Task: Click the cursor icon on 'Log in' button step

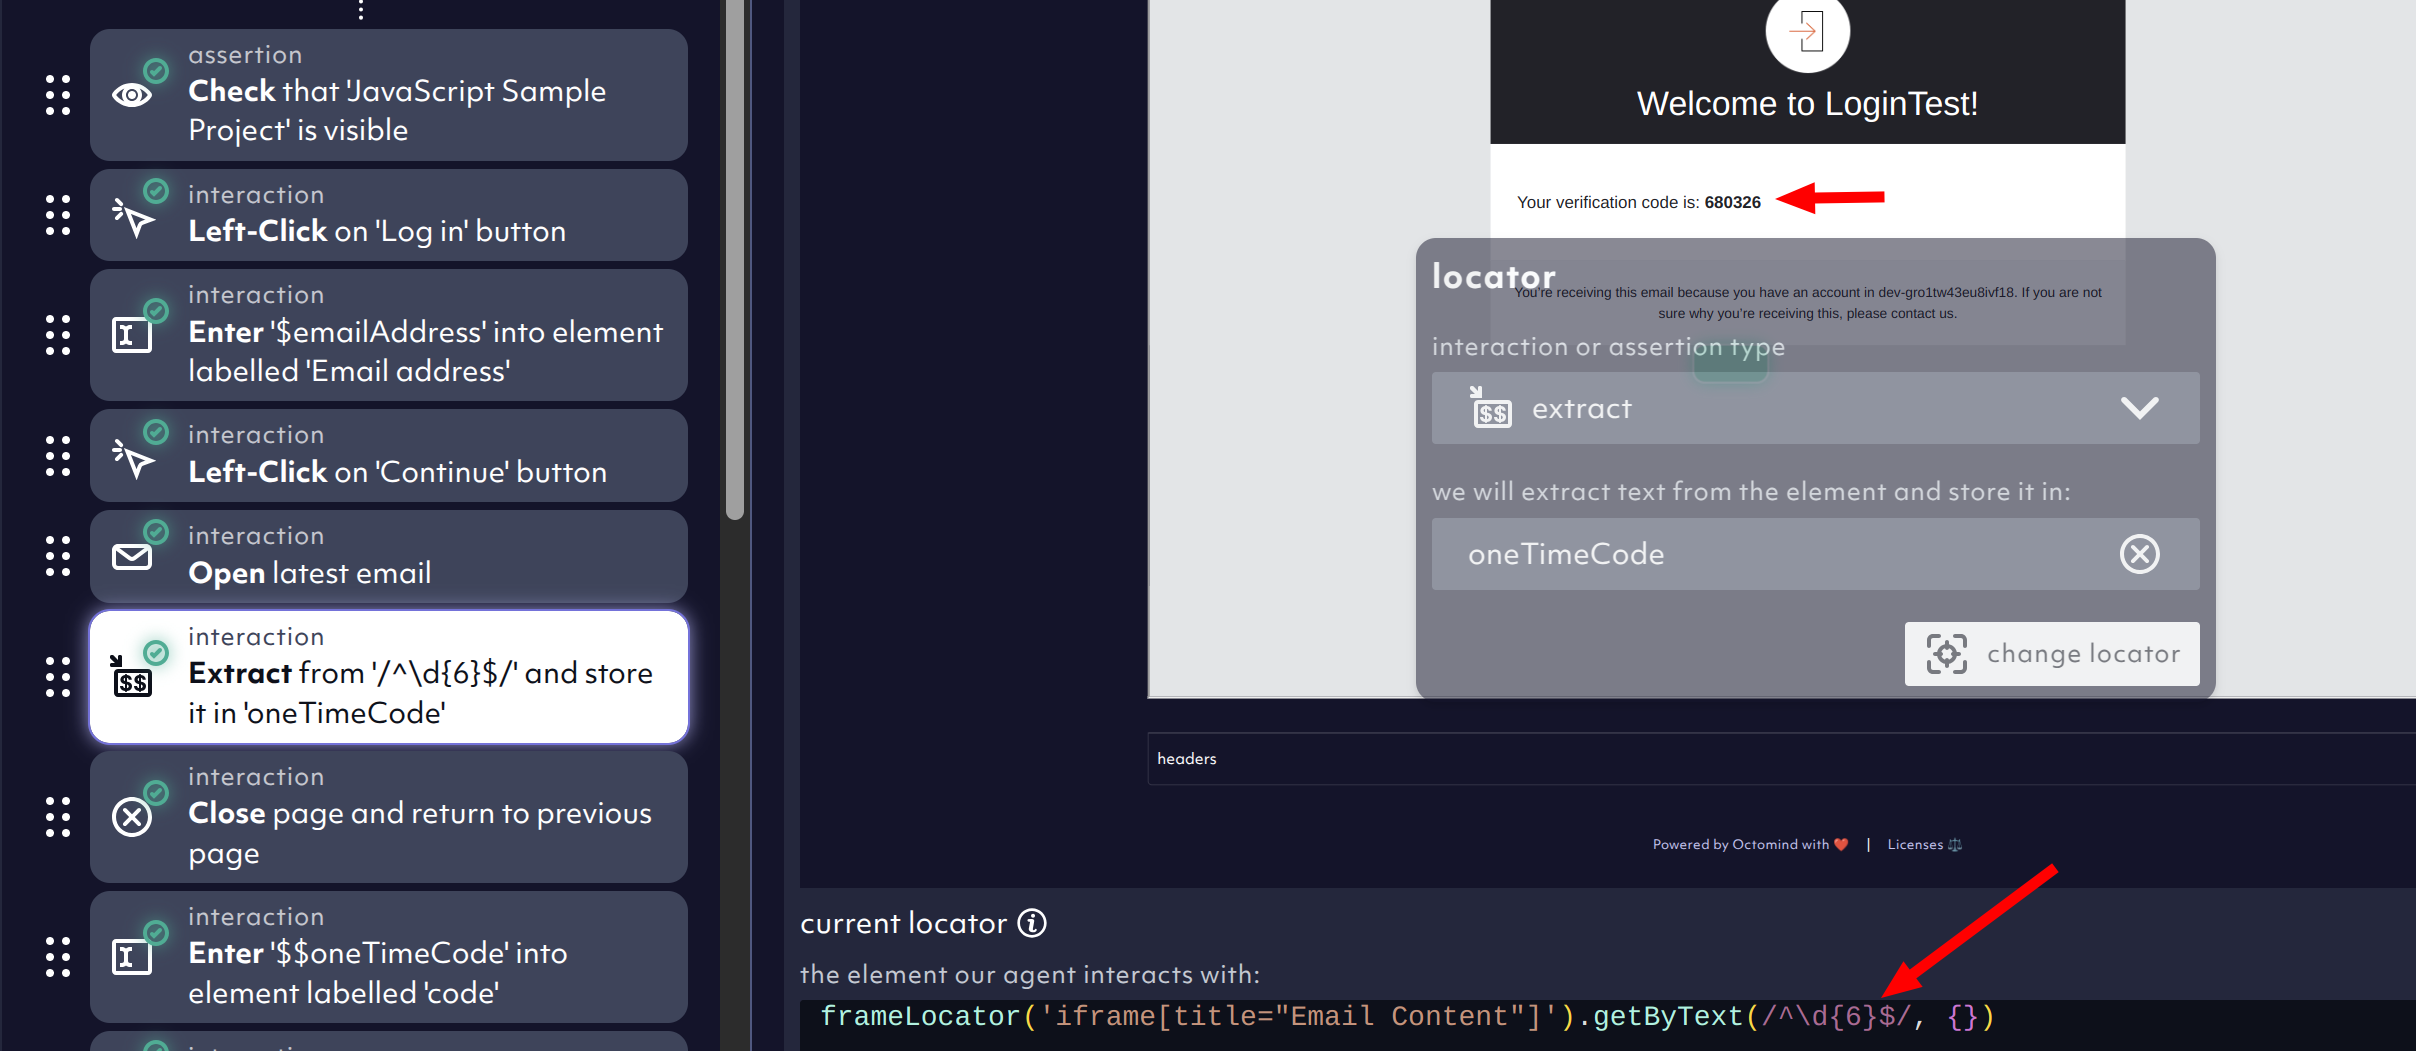Action: [132, 217]
